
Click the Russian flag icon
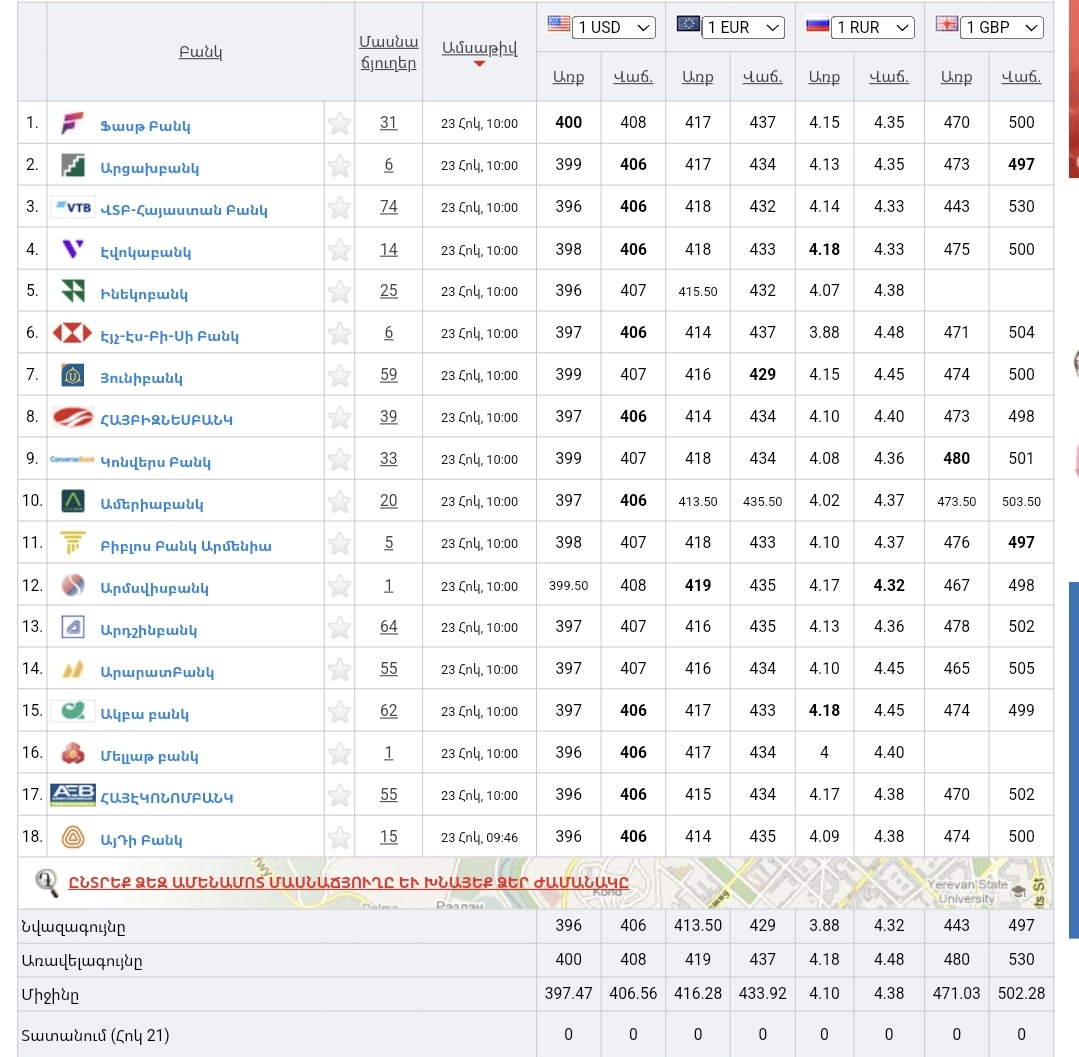(x=817, y=25)
